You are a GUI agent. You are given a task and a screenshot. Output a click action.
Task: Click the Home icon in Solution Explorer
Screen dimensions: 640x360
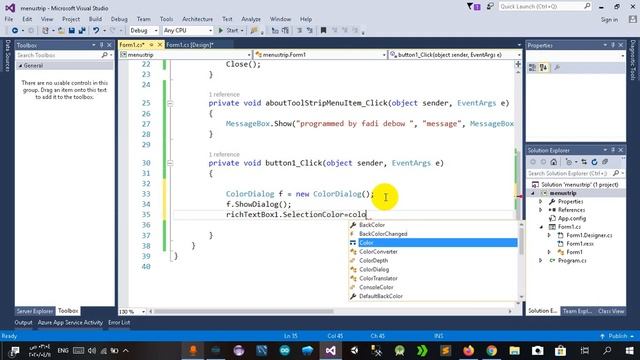coord(553,162)
